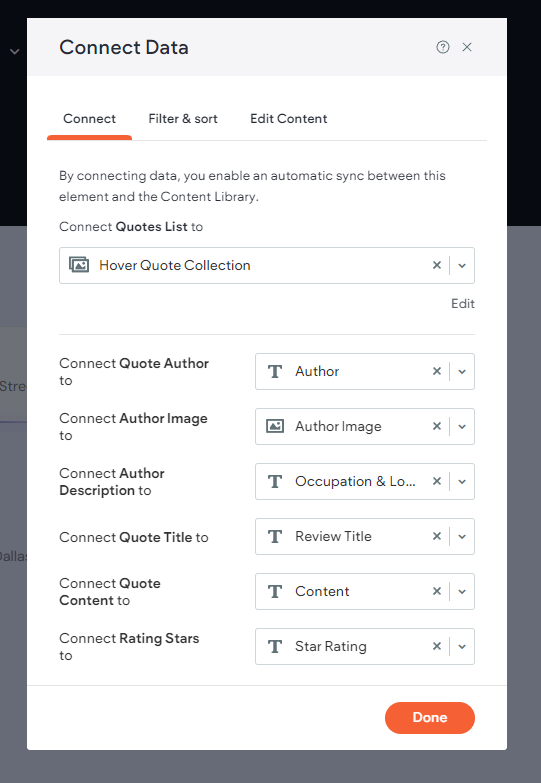Open the help question mark icon
The image size is (541, 783).
pyautogui.click(x=443, y=47)
